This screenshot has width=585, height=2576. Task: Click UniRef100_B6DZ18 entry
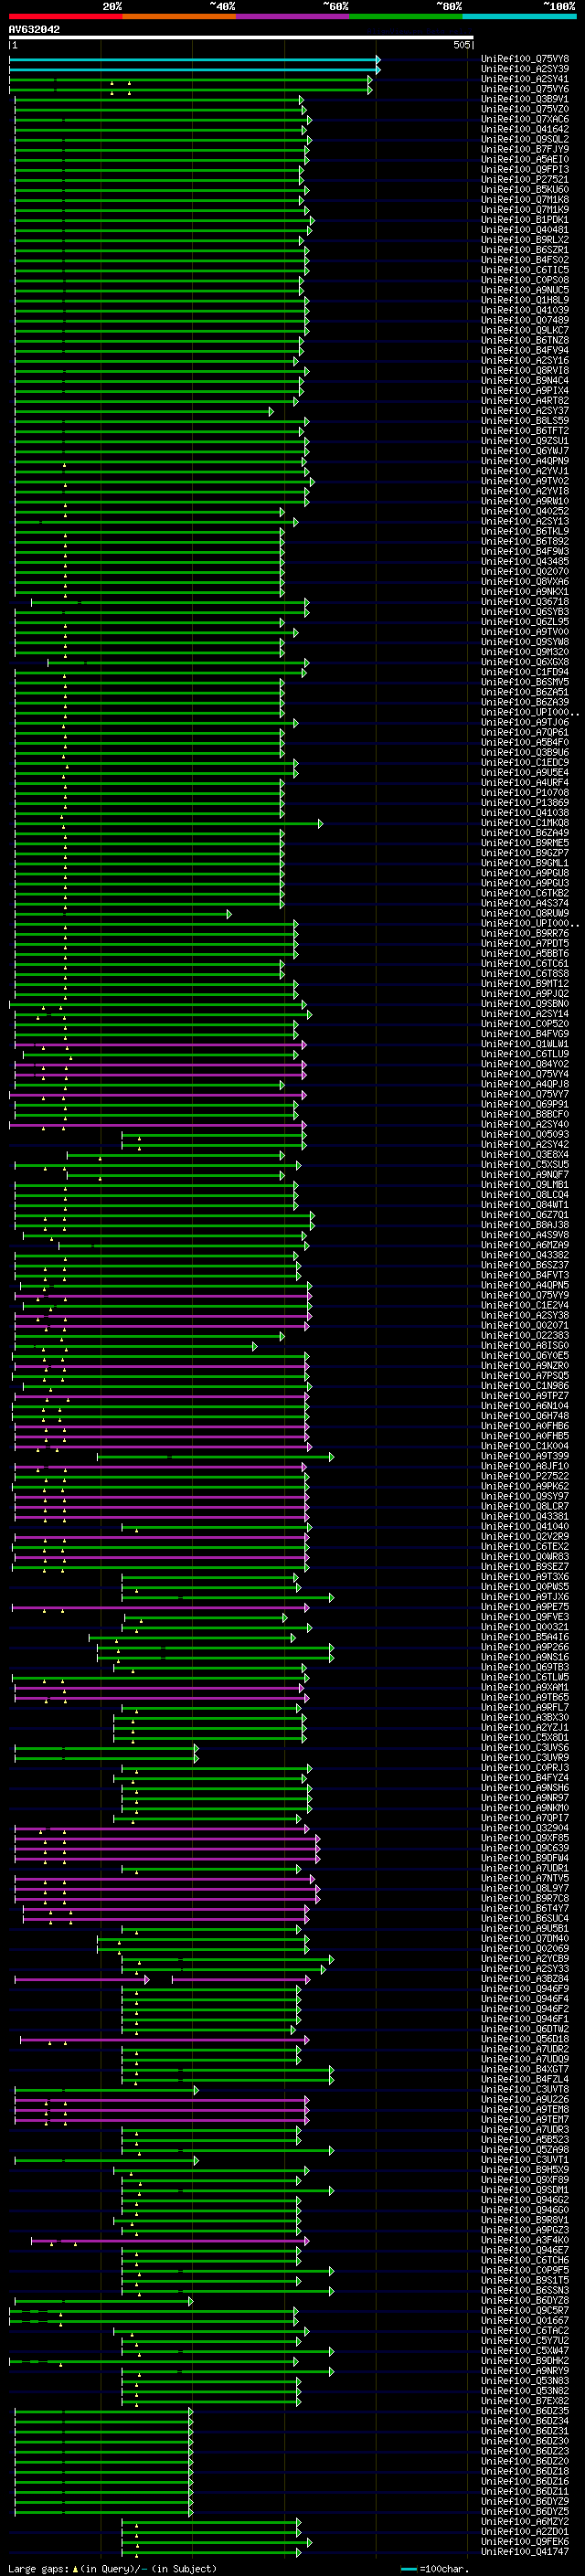pos(525,2470)
